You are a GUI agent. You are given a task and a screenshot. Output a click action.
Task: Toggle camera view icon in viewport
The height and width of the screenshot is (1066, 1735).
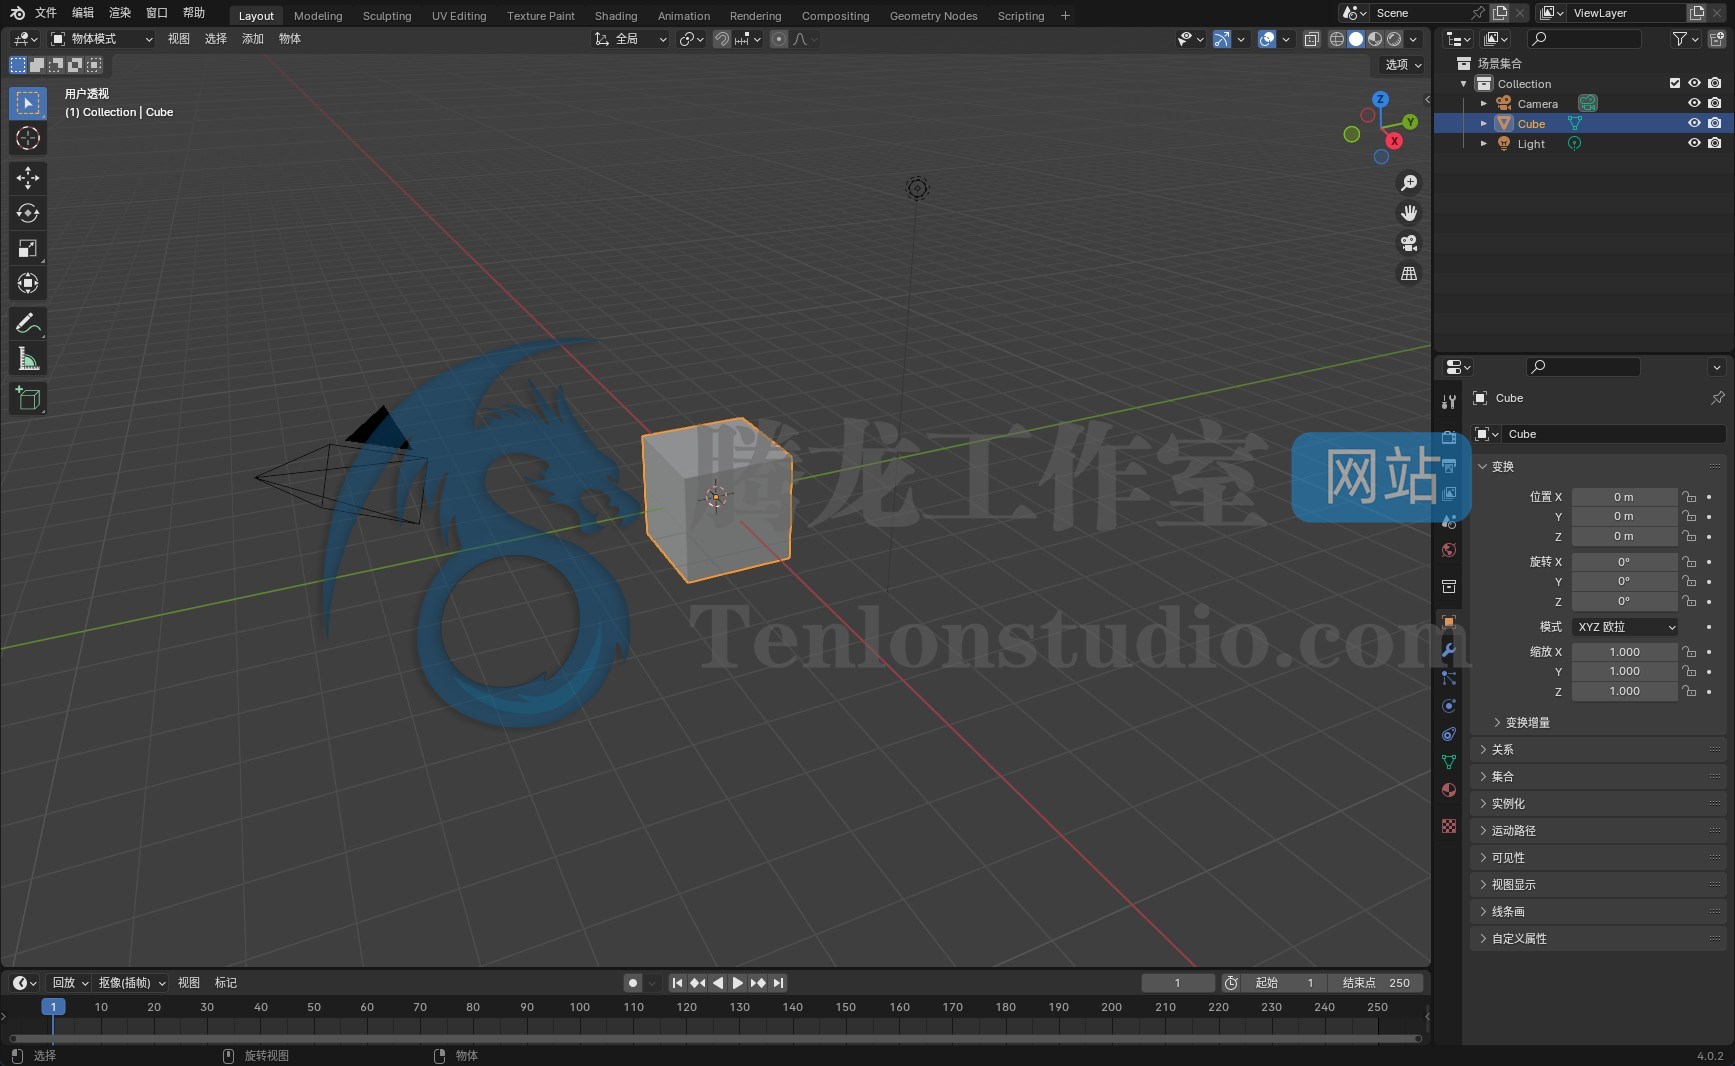point(1409,243)
